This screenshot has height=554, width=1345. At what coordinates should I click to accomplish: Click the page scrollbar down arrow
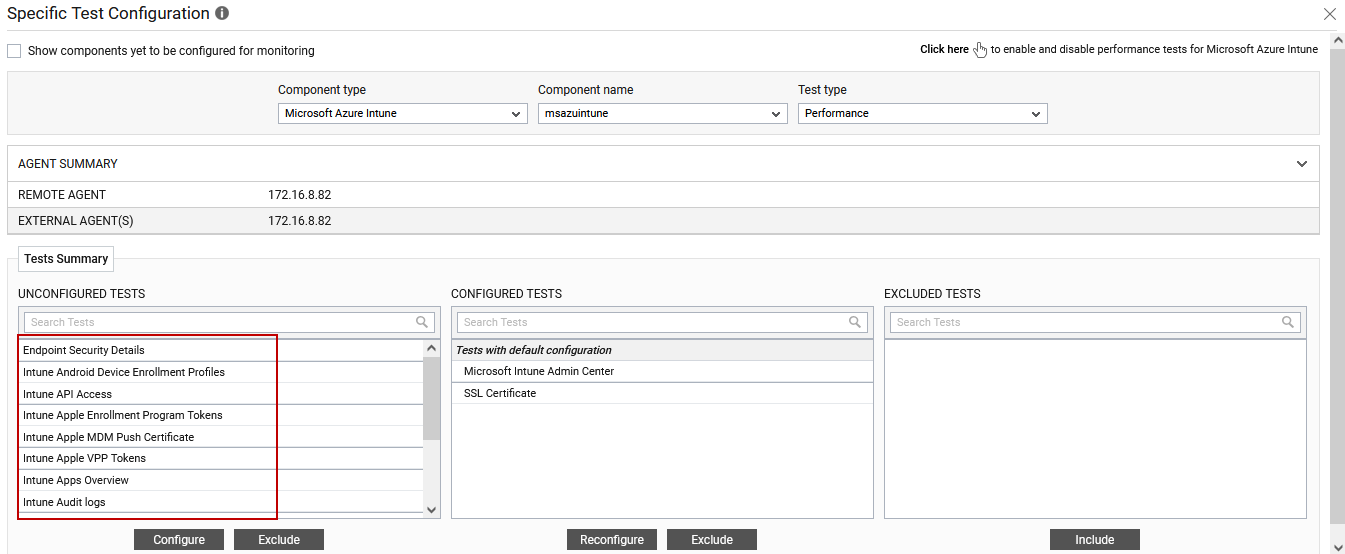[1337, 546]
